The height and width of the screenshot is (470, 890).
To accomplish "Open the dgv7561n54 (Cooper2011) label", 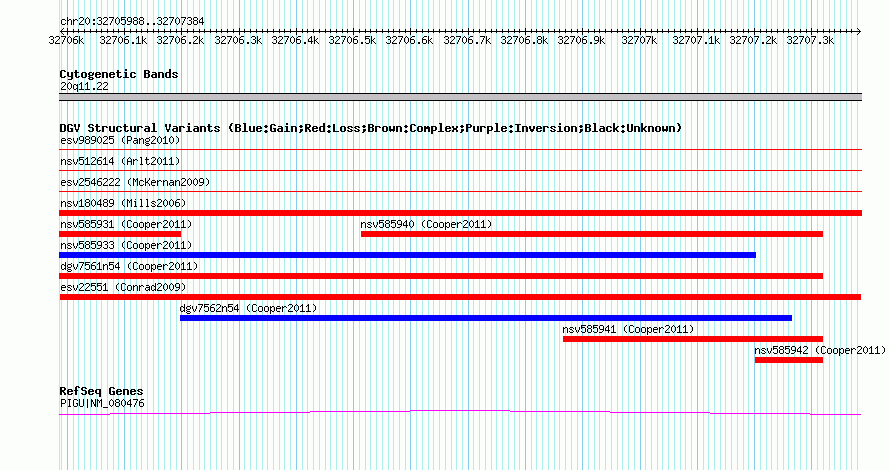I will [x=129, y=266].
